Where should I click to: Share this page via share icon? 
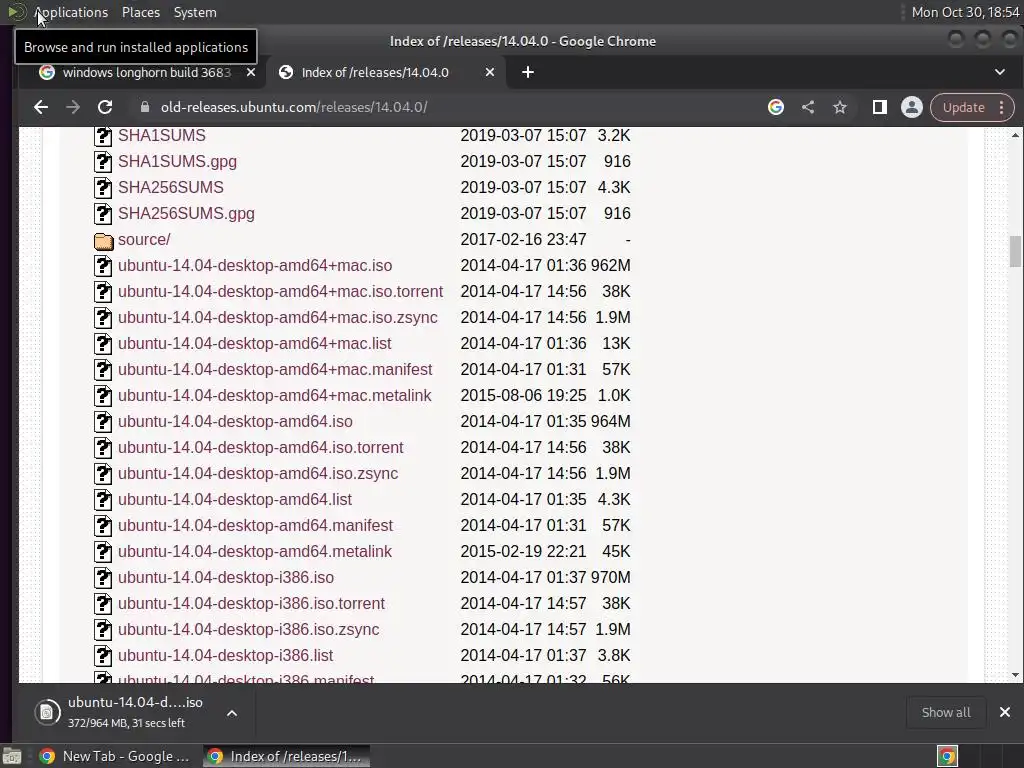[808, 107]
